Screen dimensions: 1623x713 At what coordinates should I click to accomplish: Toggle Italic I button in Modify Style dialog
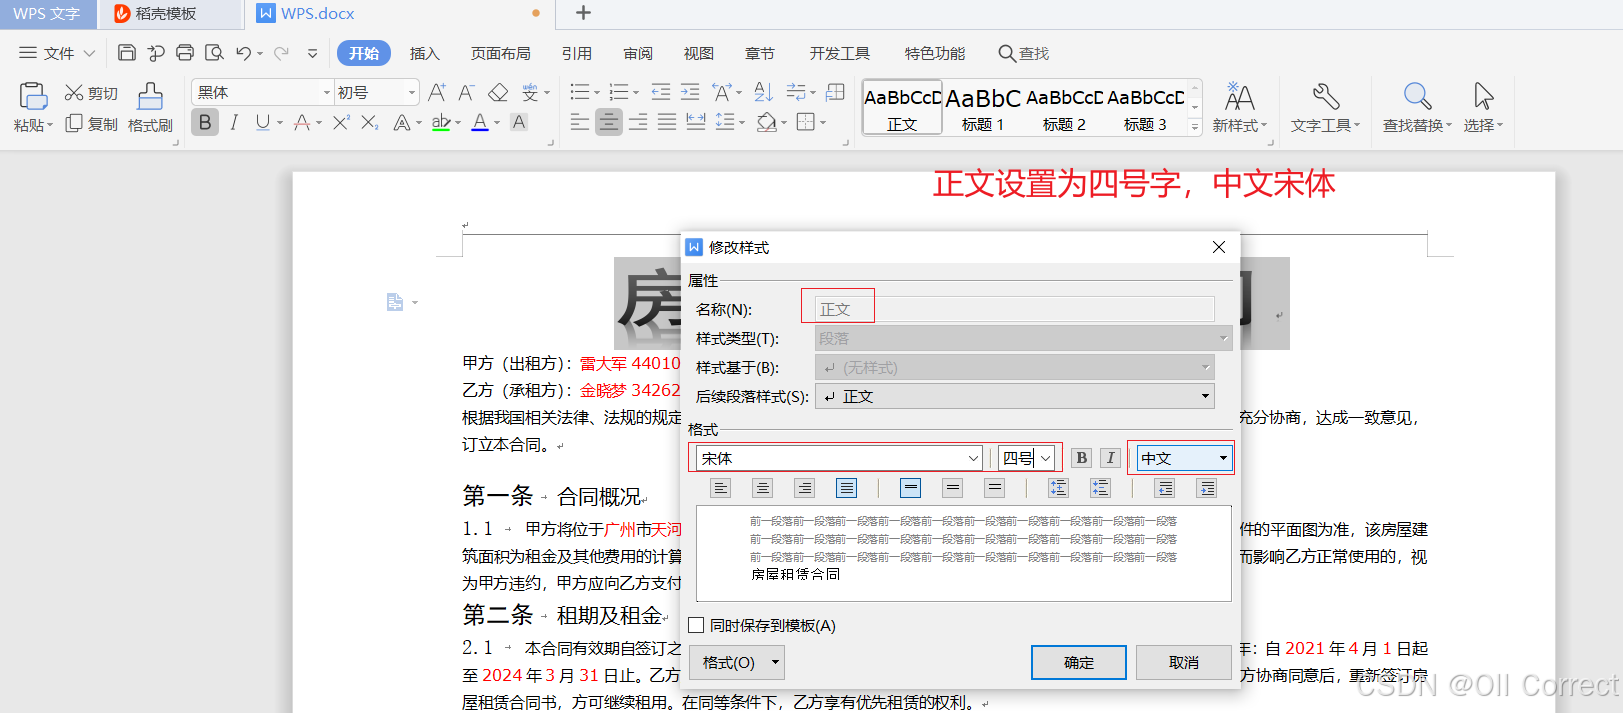[x=1110, y=458]
